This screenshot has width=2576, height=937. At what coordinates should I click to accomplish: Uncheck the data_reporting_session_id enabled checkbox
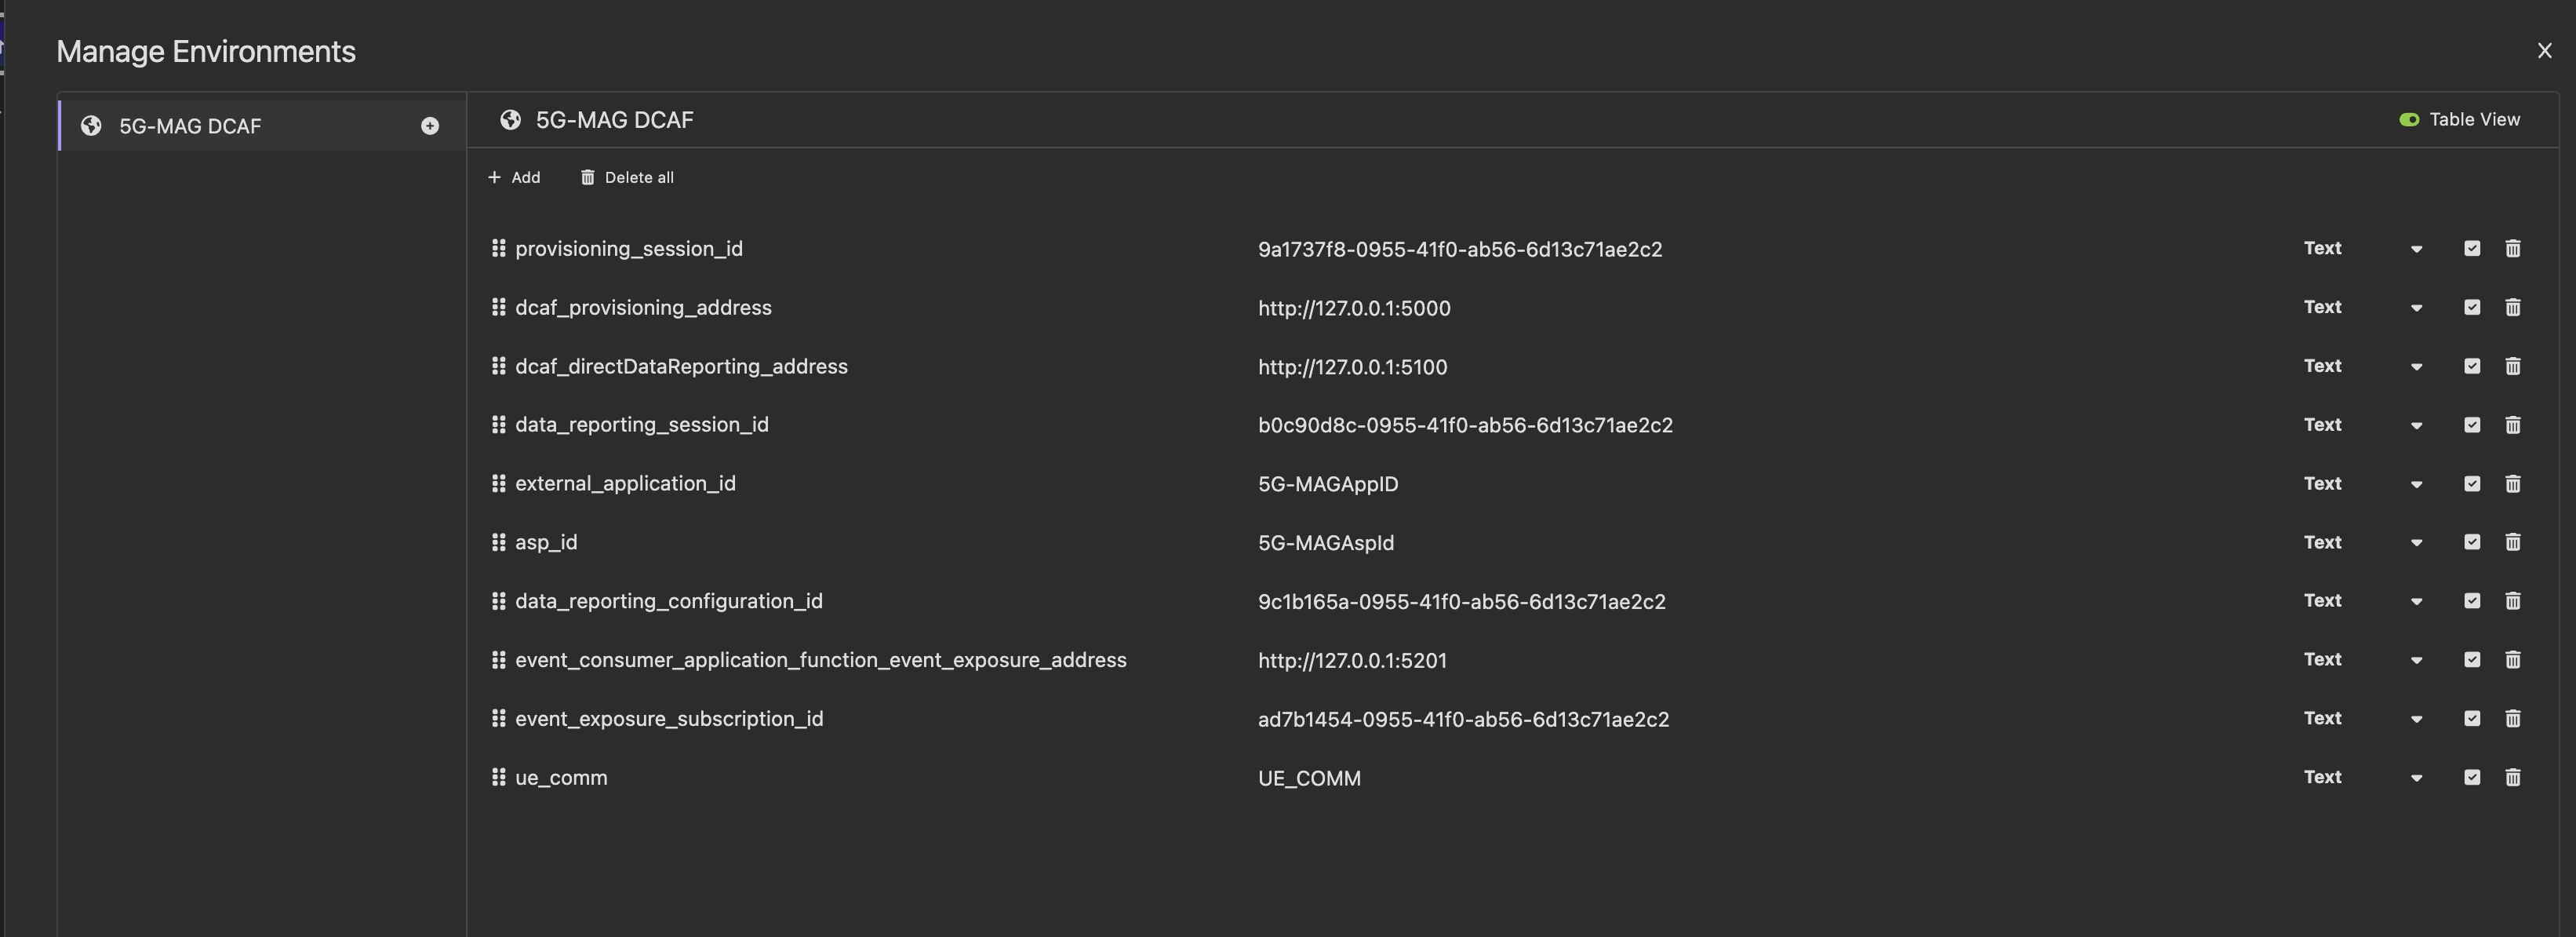[x=2472, y=425]
